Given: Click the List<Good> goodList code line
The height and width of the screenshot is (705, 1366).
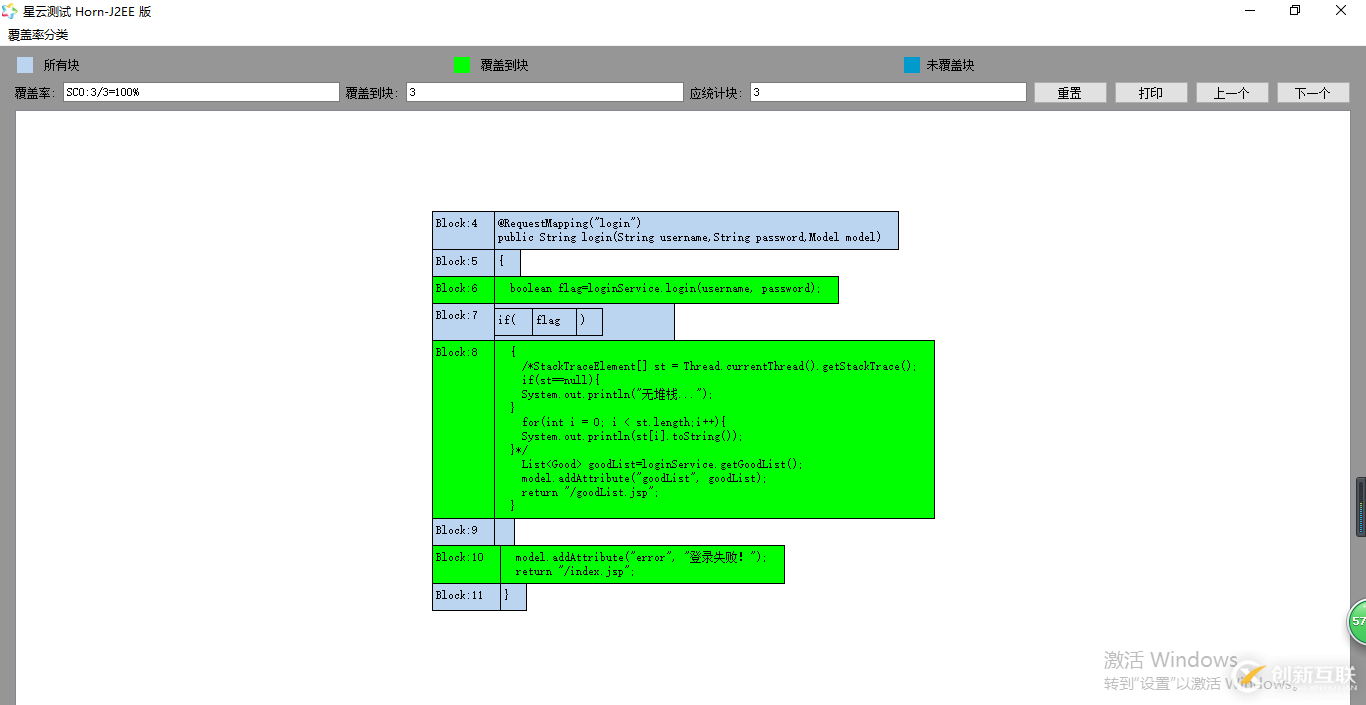Looking at the screenshot, I should point(661,464).
